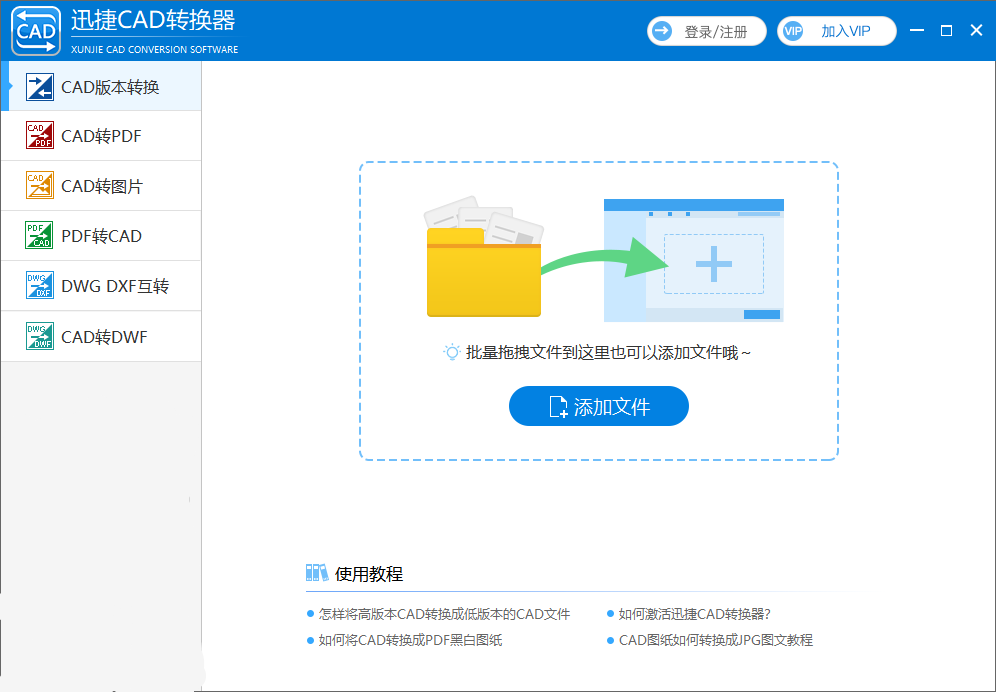Click the VIP badge icon on 加入VIP button
This screenshot has width=996, height=692.
[x=795, y=31]
